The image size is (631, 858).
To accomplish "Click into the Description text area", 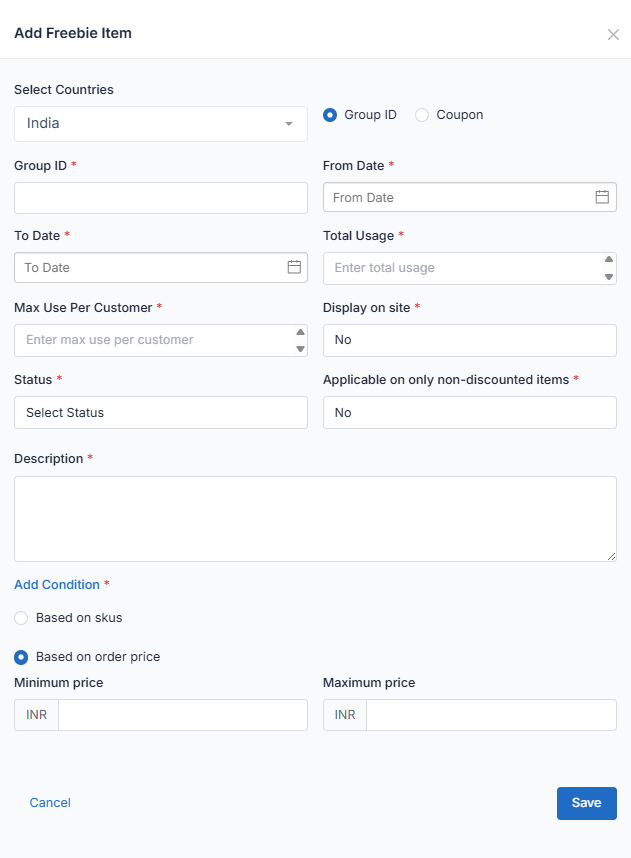I will pos(315,518).
